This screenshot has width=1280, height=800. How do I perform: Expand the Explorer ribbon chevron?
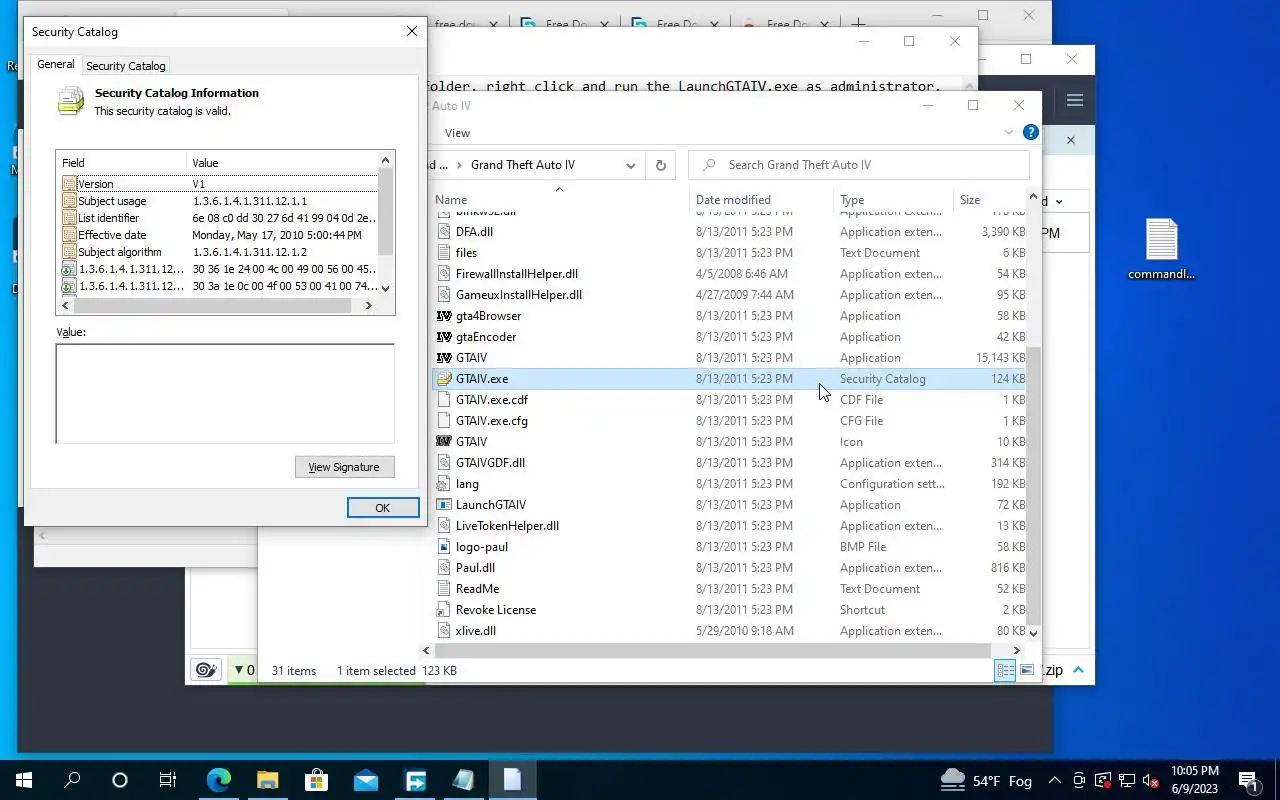[x=1008, y=132]
